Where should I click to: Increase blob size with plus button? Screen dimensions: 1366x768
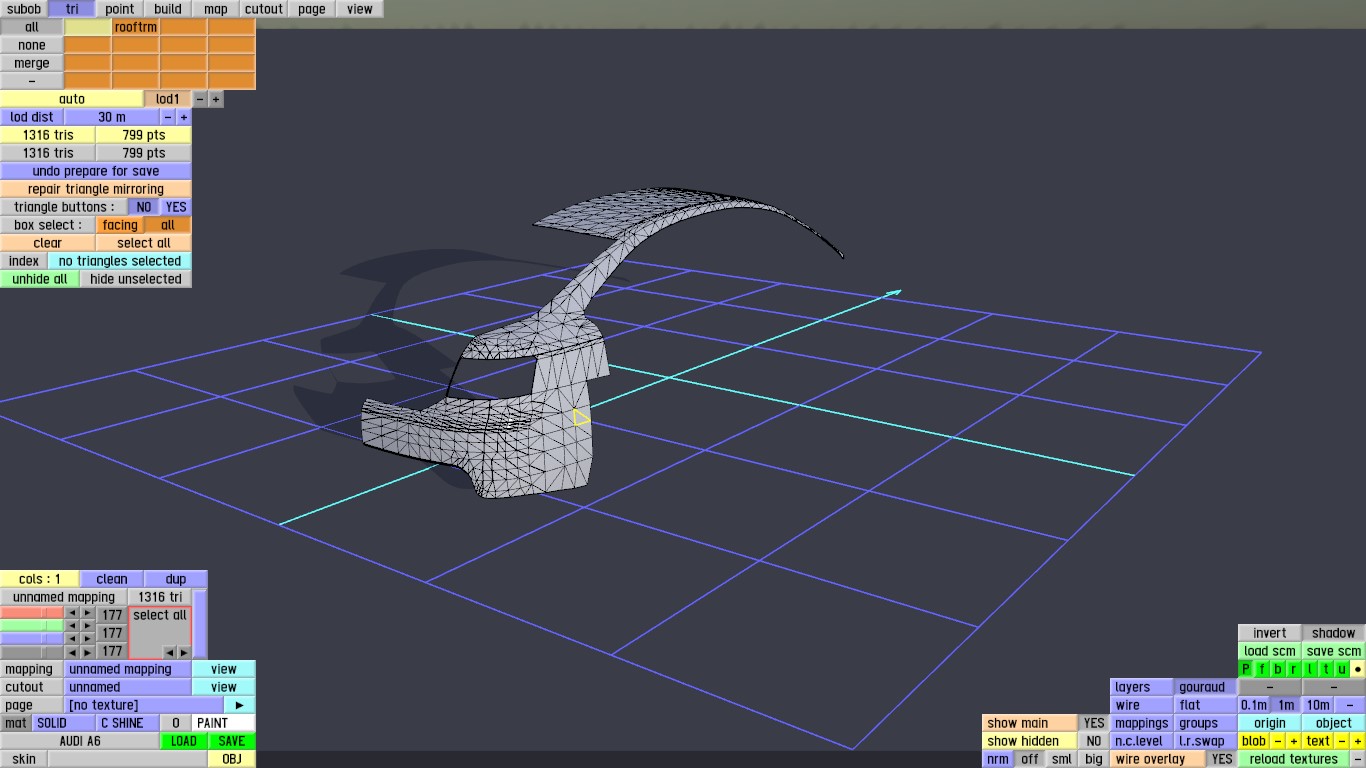click(1293, 741)
